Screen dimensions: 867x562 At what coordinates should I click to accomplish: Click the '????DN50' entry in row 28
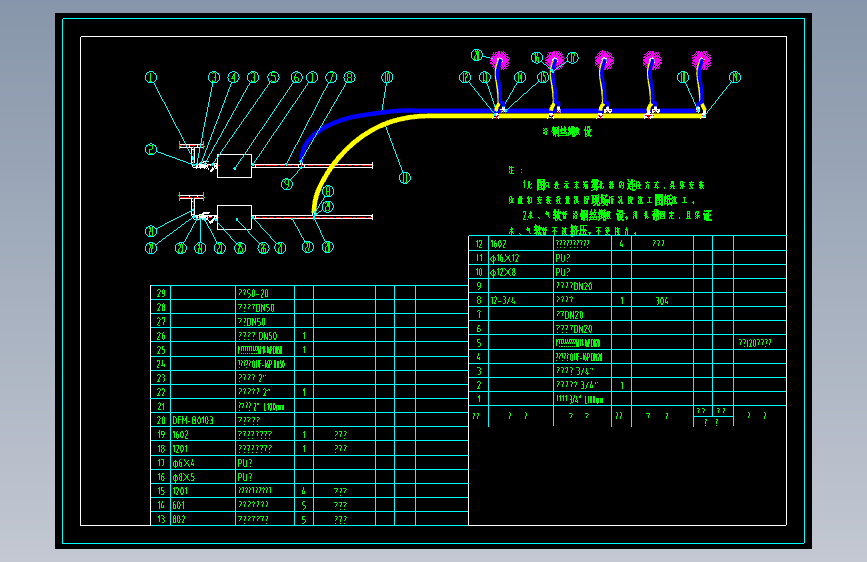click(x=256, y=308)
